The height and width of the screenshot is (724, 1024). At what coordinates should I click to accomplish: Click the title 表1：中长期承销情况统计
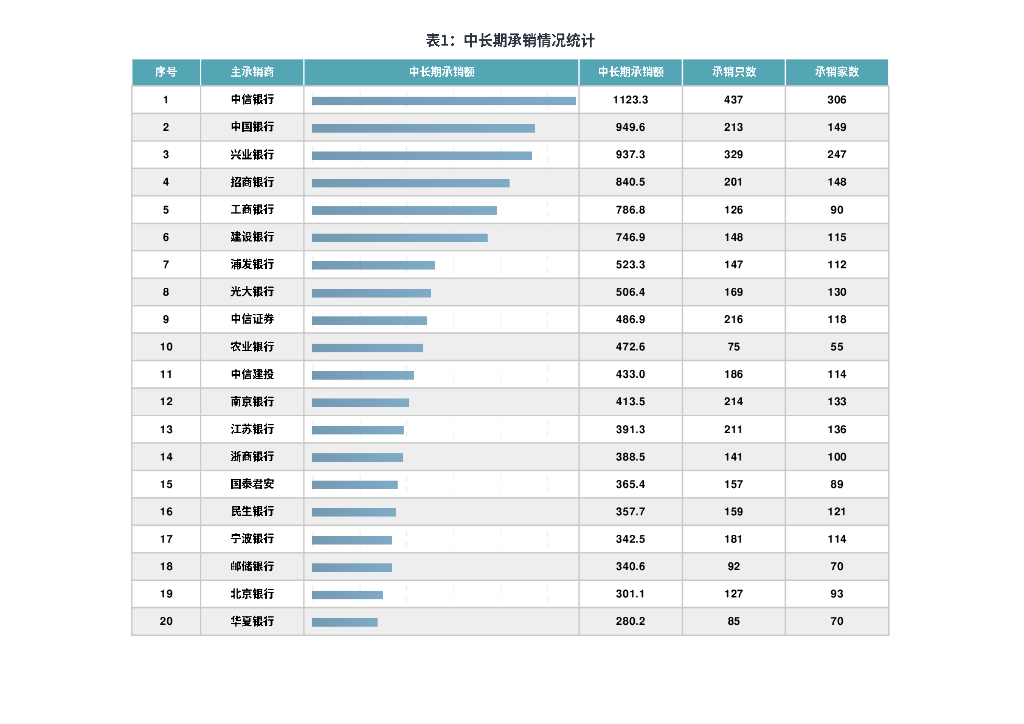[510, 40]
